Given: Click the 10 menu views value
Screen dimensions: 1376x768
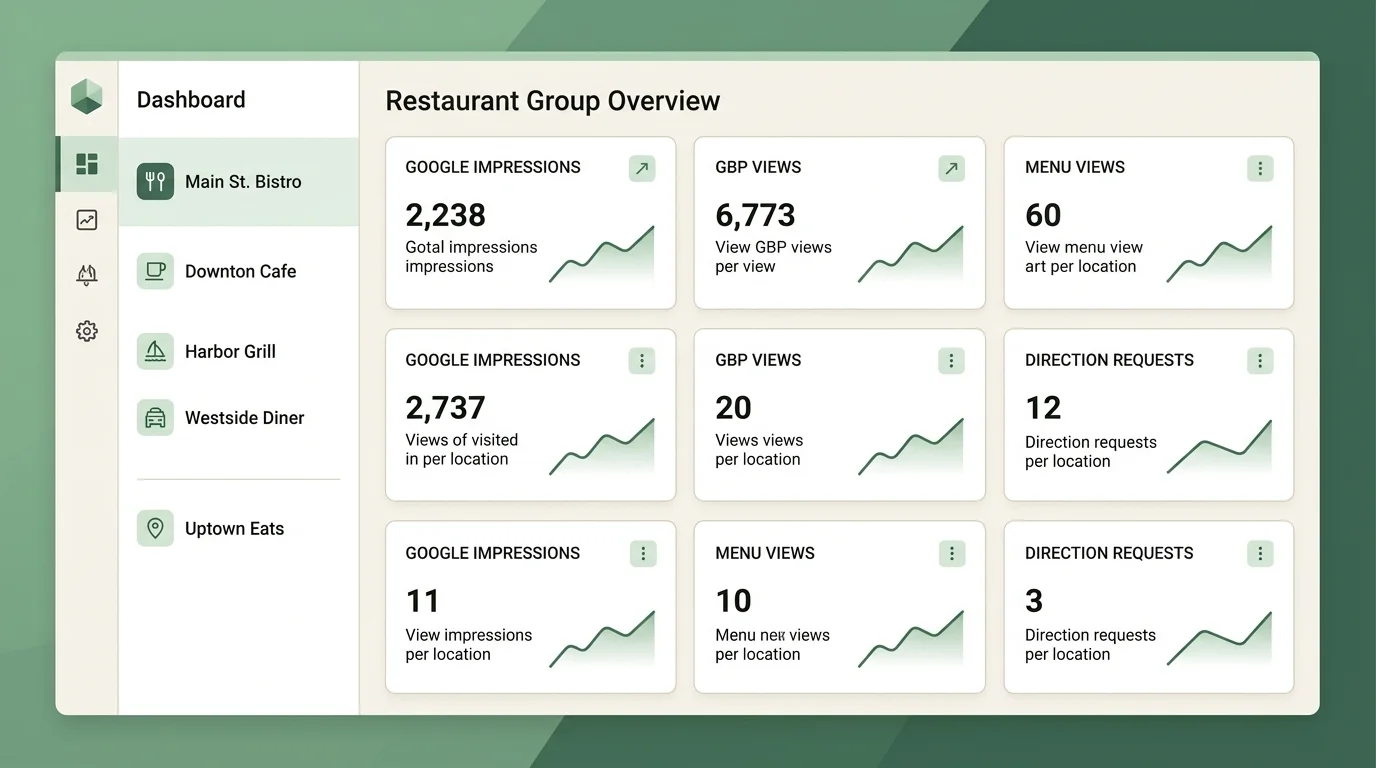Looking at the screenshot, I should click(x=733, y=601).
